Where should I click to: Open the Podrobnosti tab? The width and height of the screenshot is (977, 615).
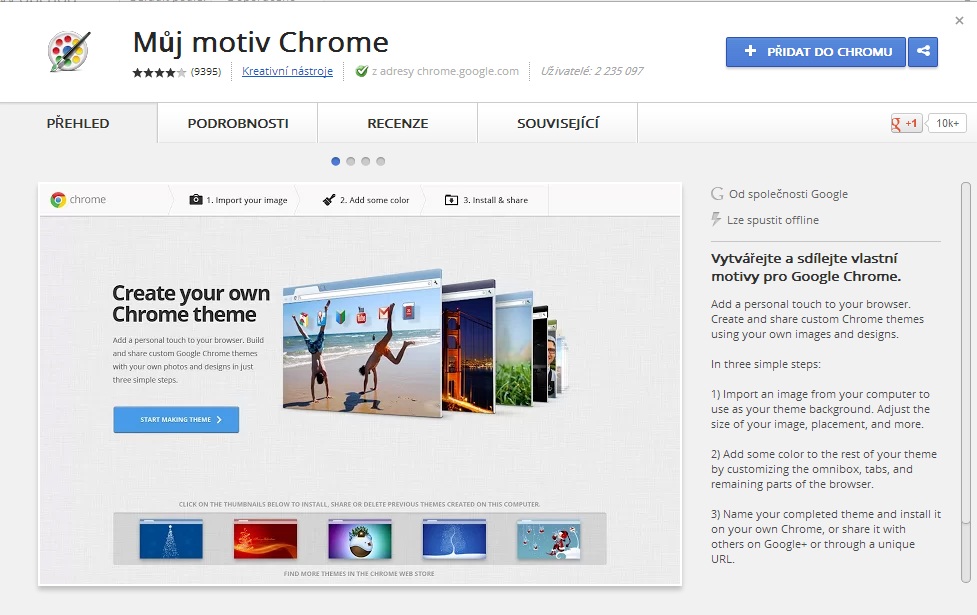(x=238, y=123)
